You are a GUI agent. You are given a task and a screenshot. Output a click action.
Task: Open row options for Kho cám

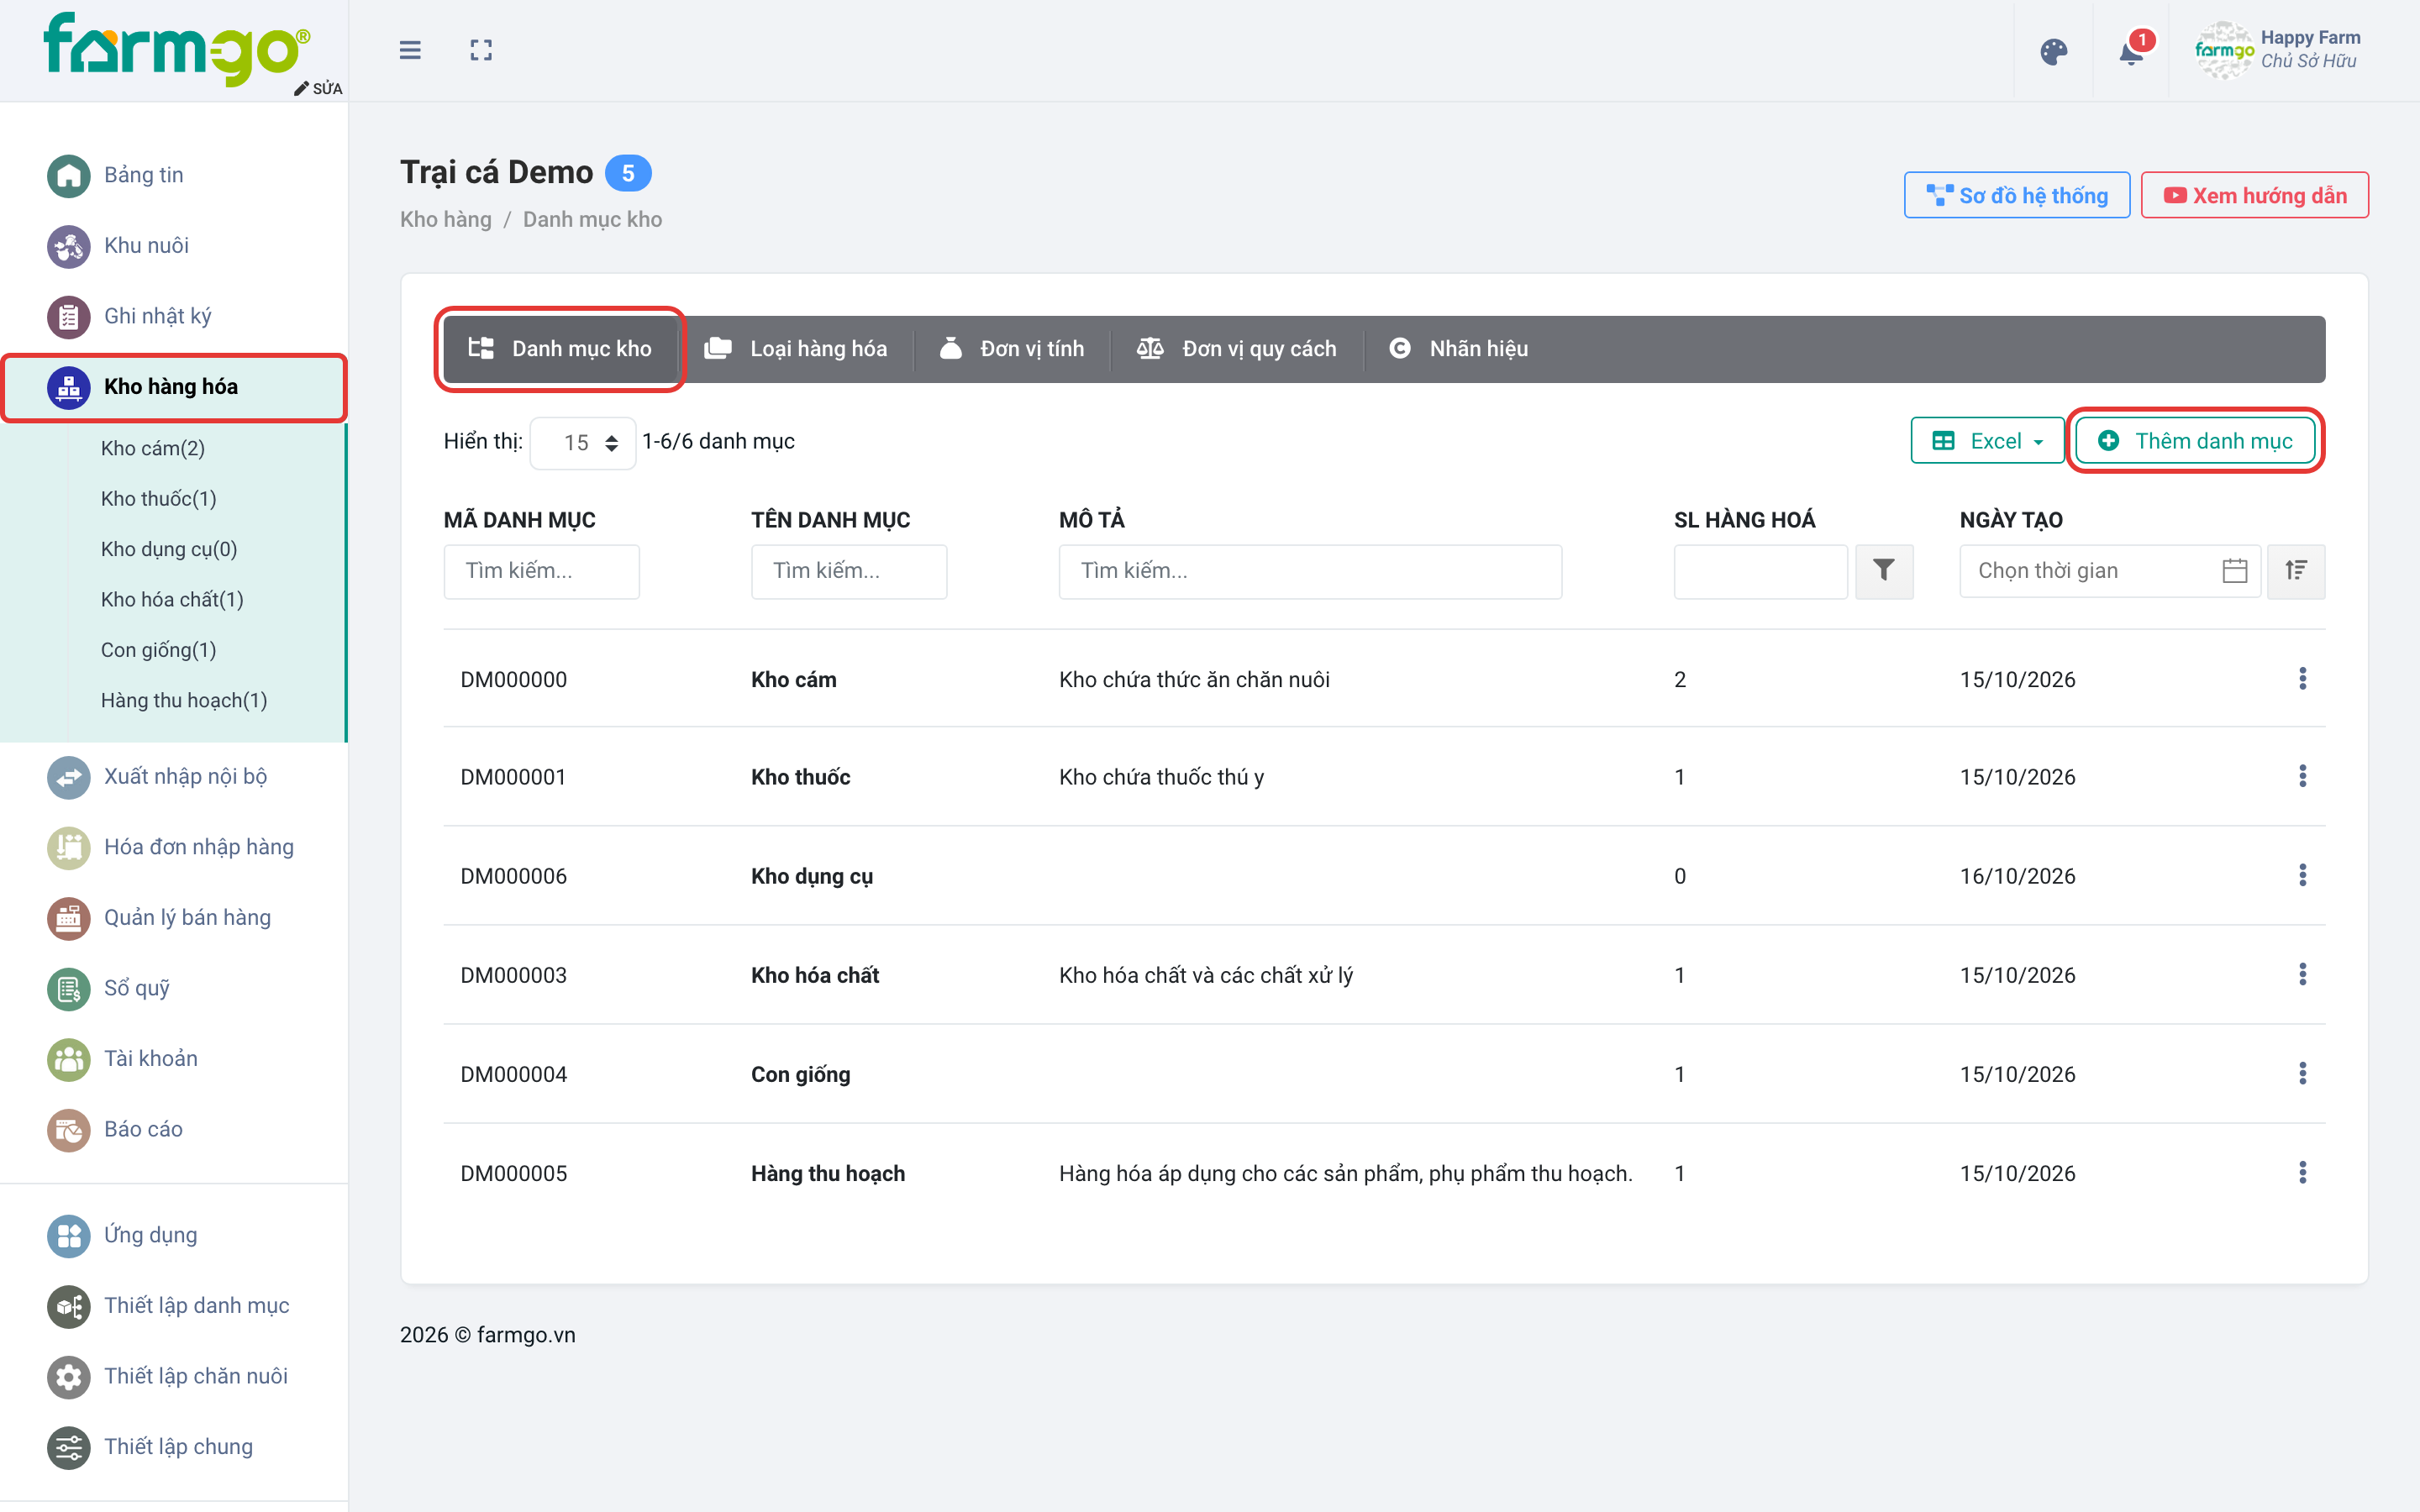[2302, 679]
